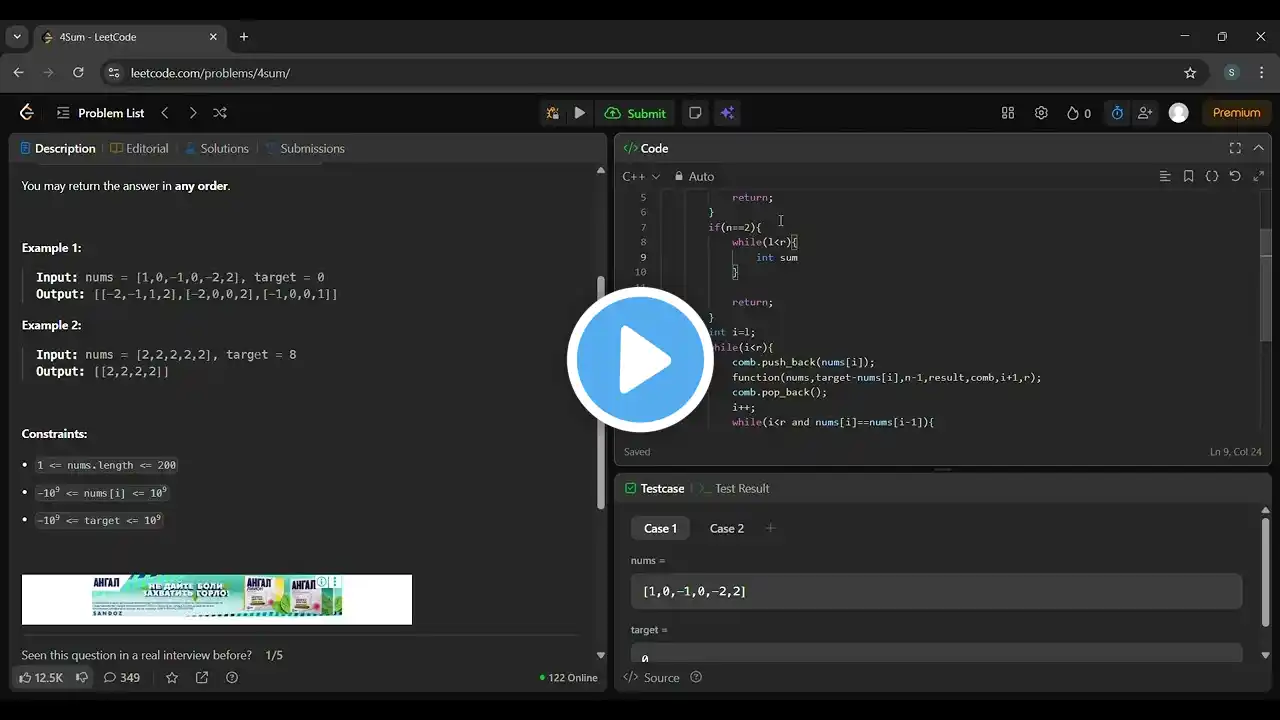
Task: Star this problem as favorite
Action: [x=172, y=677]
